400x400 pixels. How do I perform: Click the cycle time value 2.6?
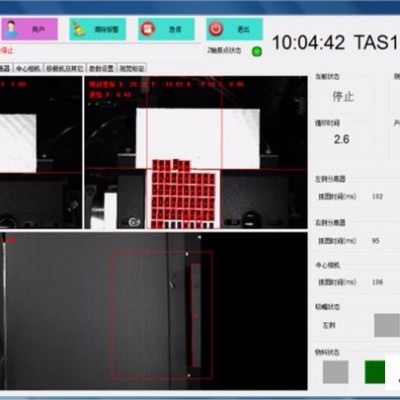[342, 139]
